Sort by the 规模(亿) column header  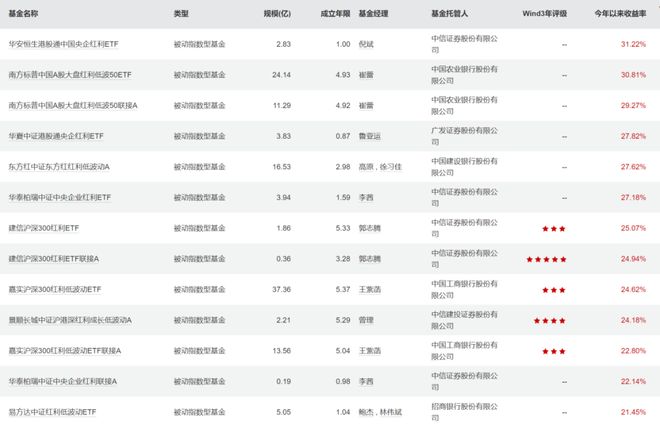[x=277, y=15]
